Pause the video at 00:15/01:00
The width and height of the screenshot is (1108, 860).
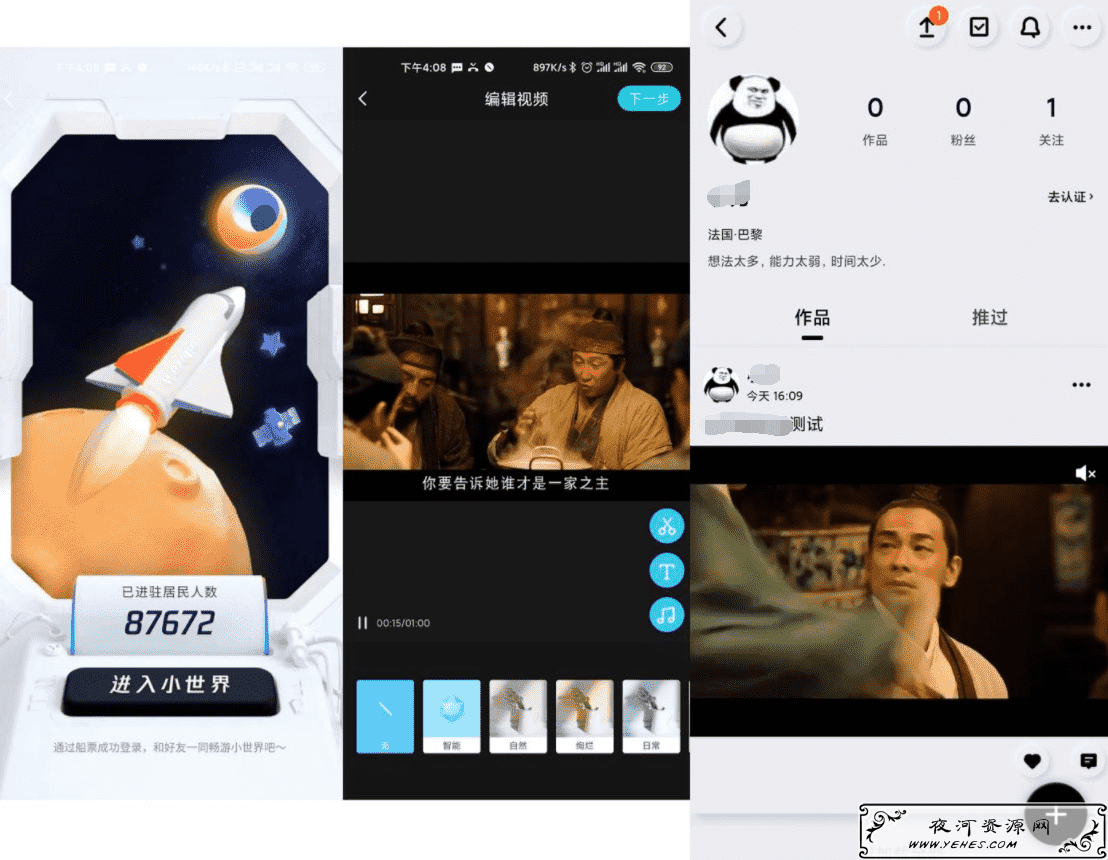pos(363,623)
